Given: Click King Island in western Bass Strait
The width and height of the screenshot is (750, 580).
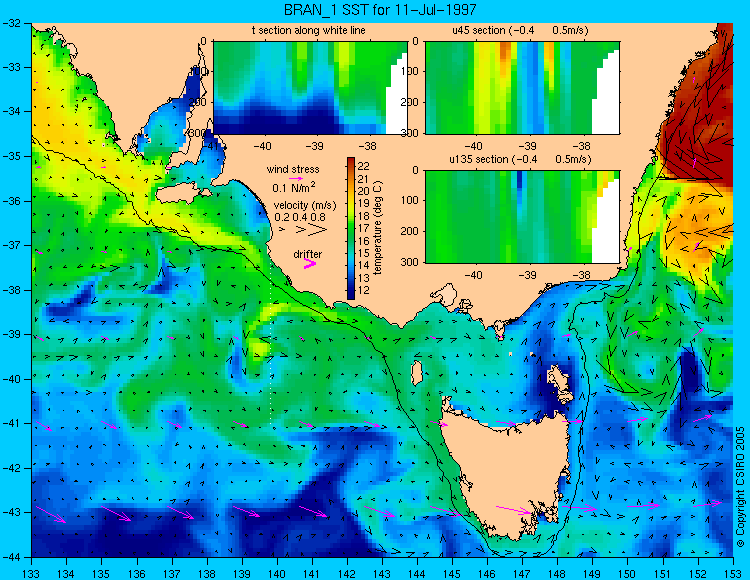Looking at the screenshot, I should [x=417, y=373].
